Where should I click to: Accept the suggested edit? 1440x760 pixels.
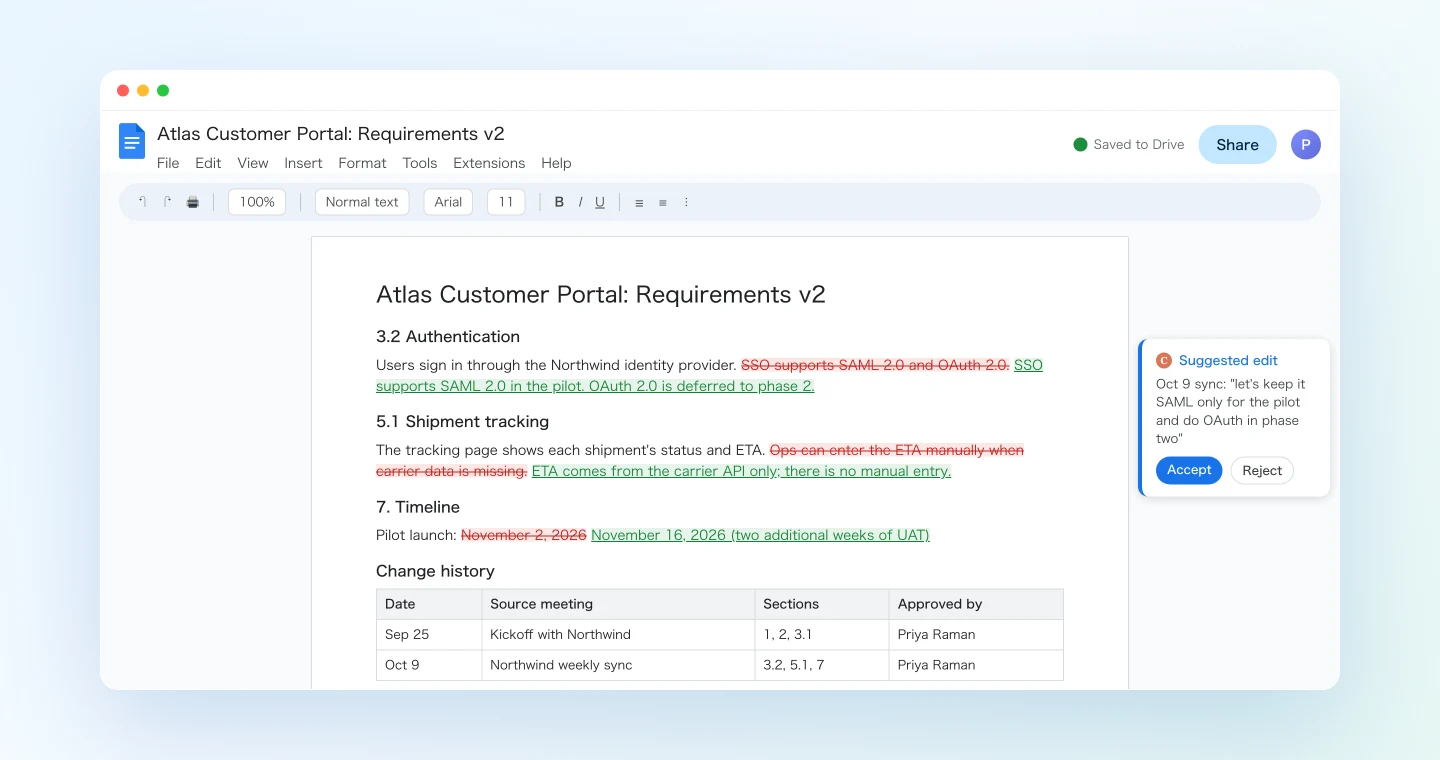pyautogui.click(x=1189, y=470)
